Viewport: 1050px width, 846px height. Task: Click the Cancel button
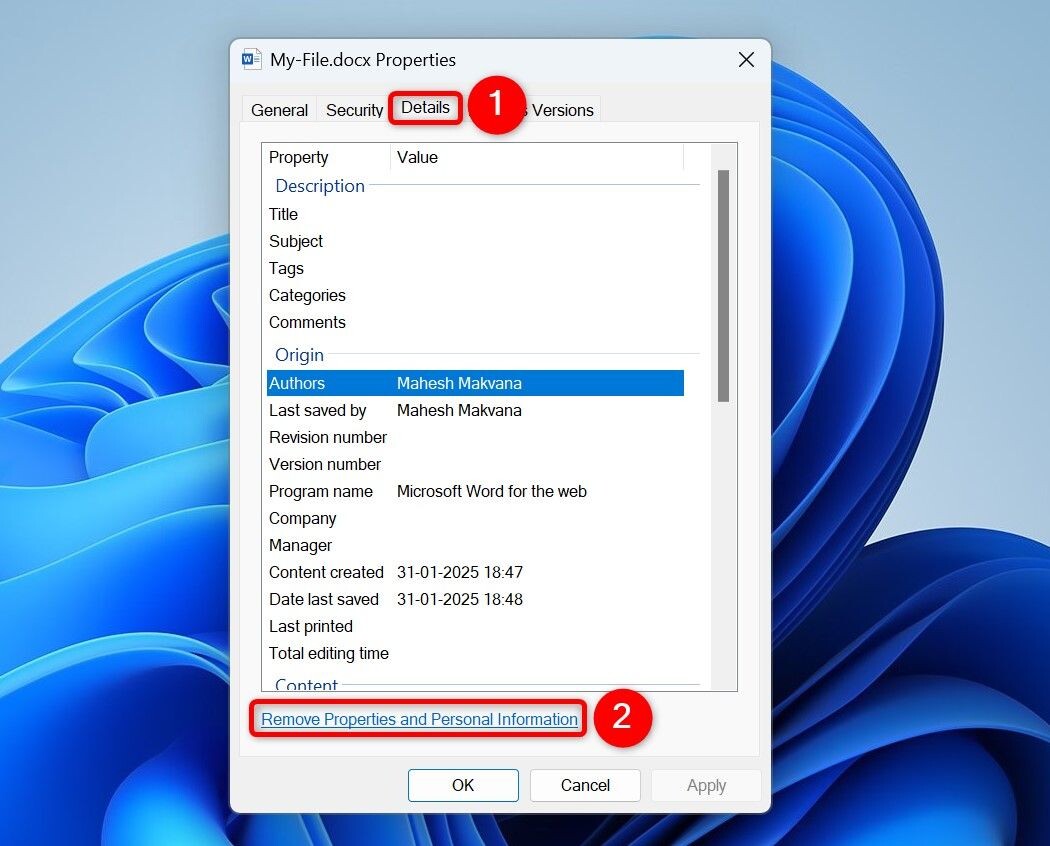pyautogui.click(x=585, y=785)
